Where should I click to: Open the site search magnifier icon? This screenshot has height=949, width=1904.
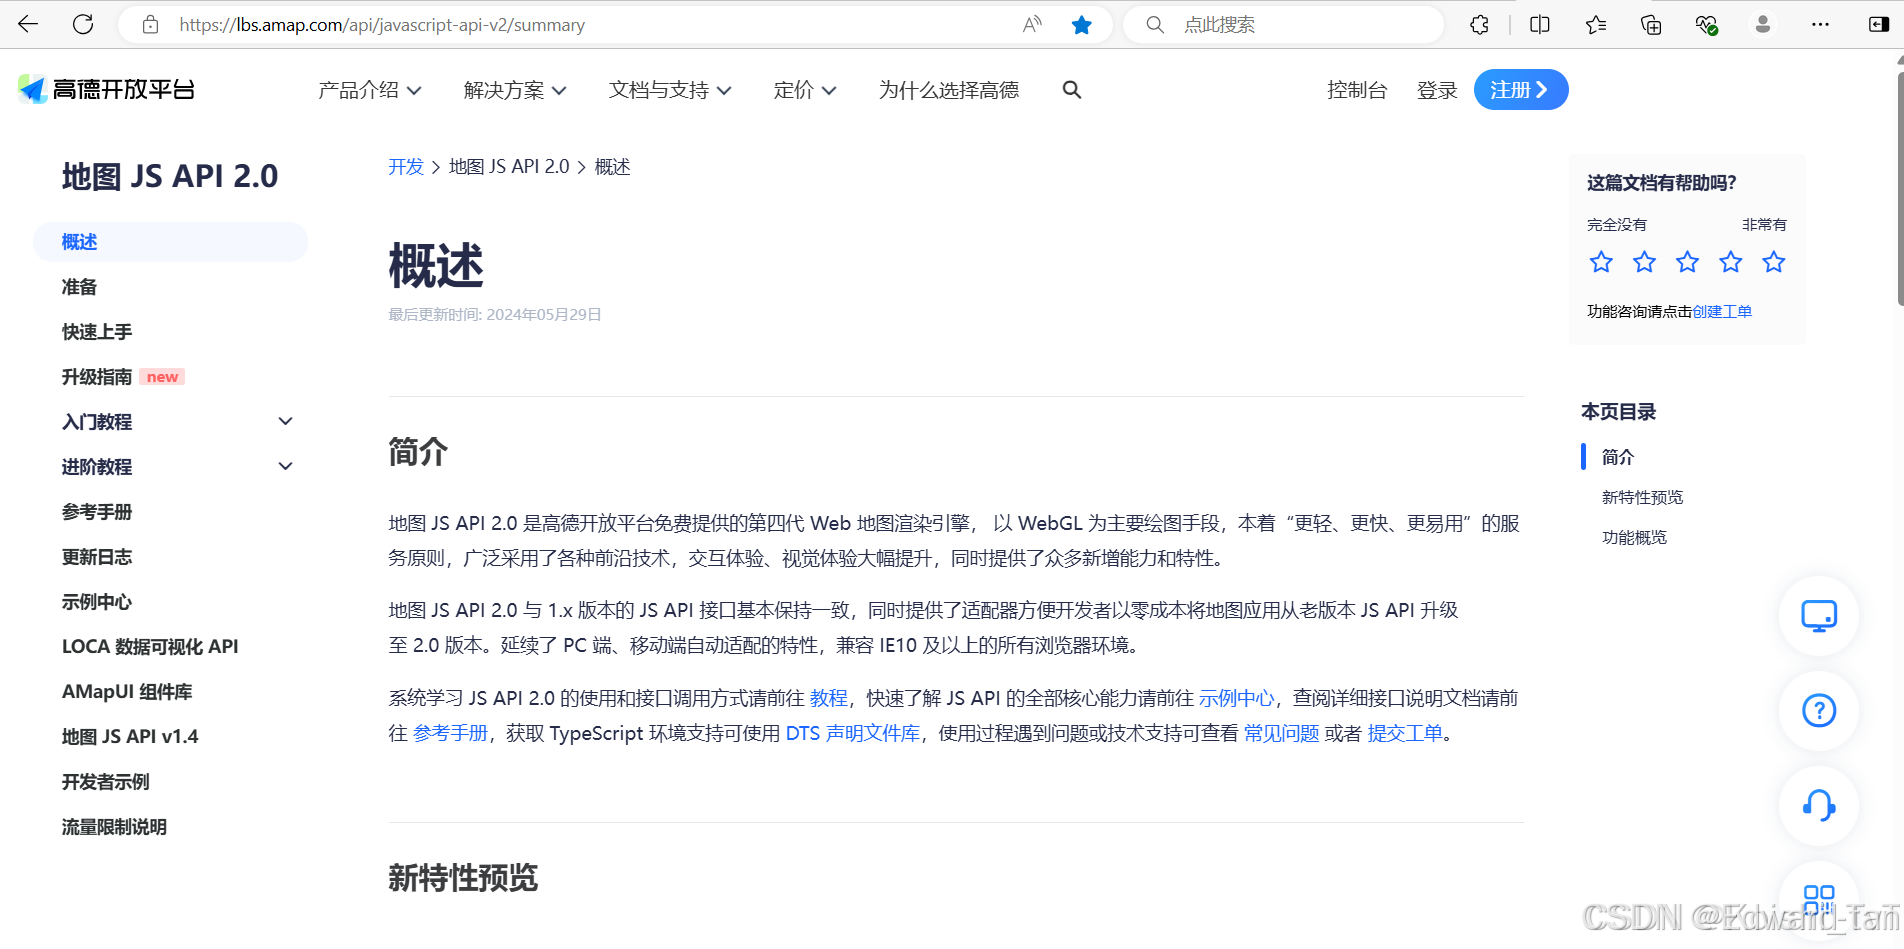[x=1072, y=90]
